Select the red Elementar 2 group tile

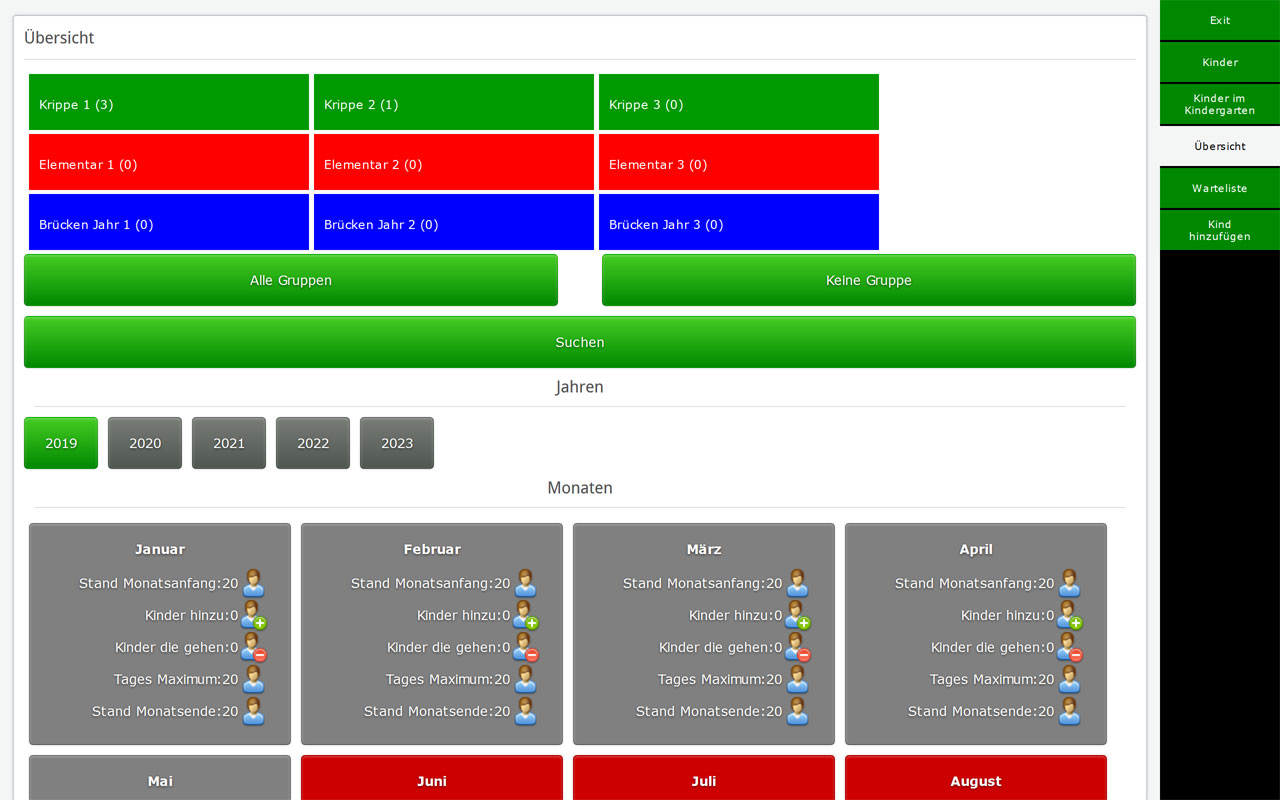coord(454,162)
